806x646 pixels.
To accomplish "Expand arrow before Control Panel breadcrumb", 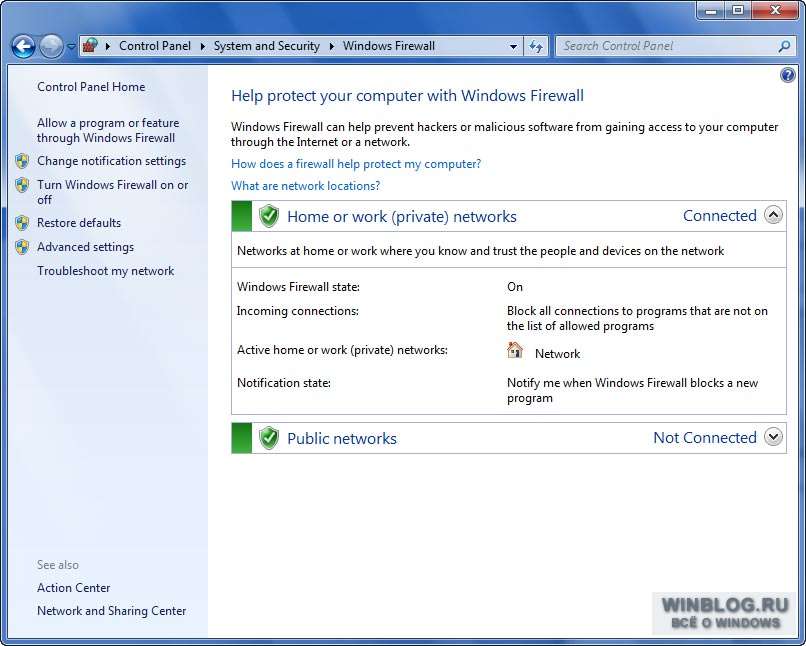I will coord(107,46).
